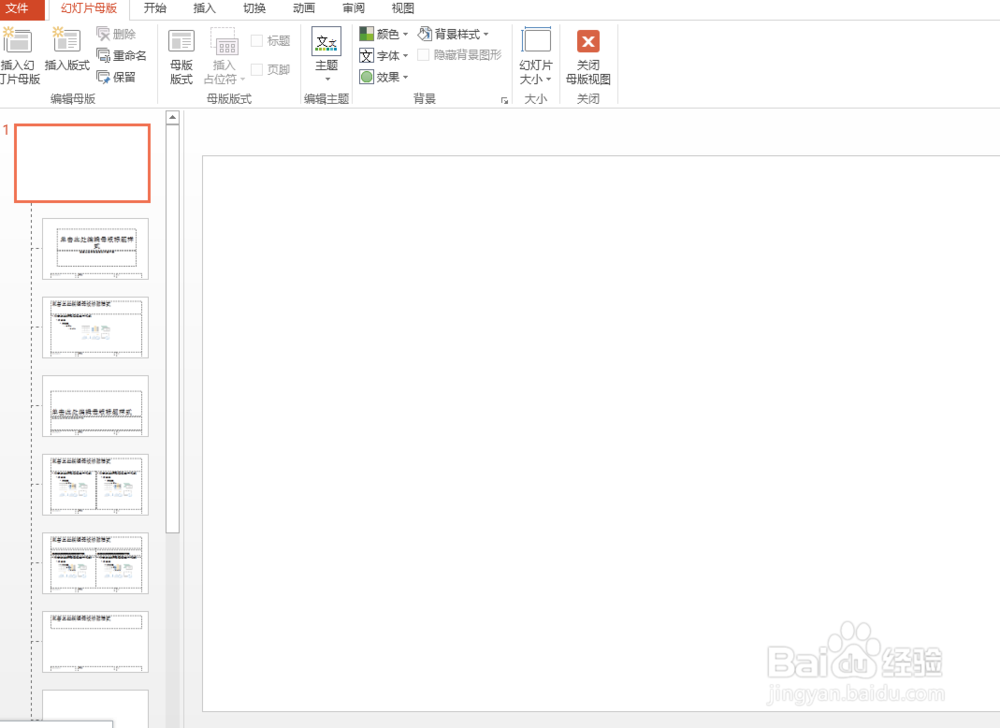The width and height of the screenshot is (1000, 728).
Task: Open the Colors (颜色) dropdown
Action: 383,34
